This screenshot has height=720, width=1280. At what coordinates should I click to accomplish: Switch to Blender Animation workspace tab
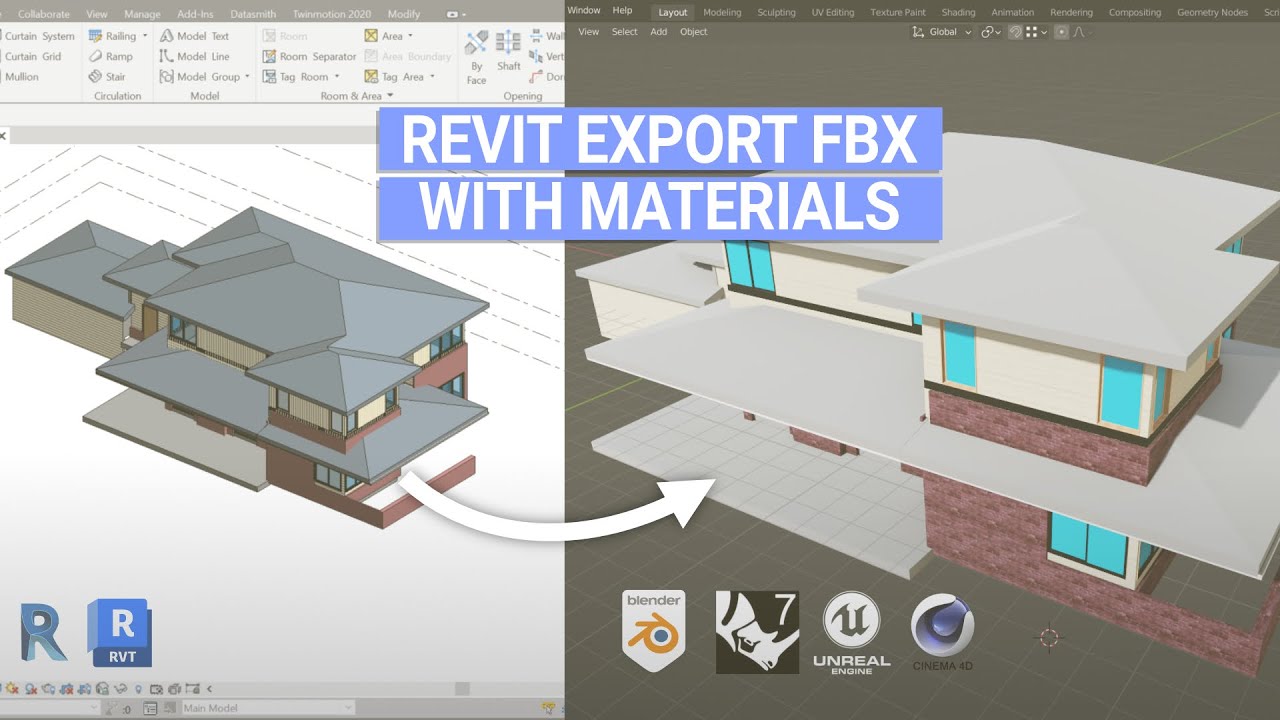pos(1013,12)
